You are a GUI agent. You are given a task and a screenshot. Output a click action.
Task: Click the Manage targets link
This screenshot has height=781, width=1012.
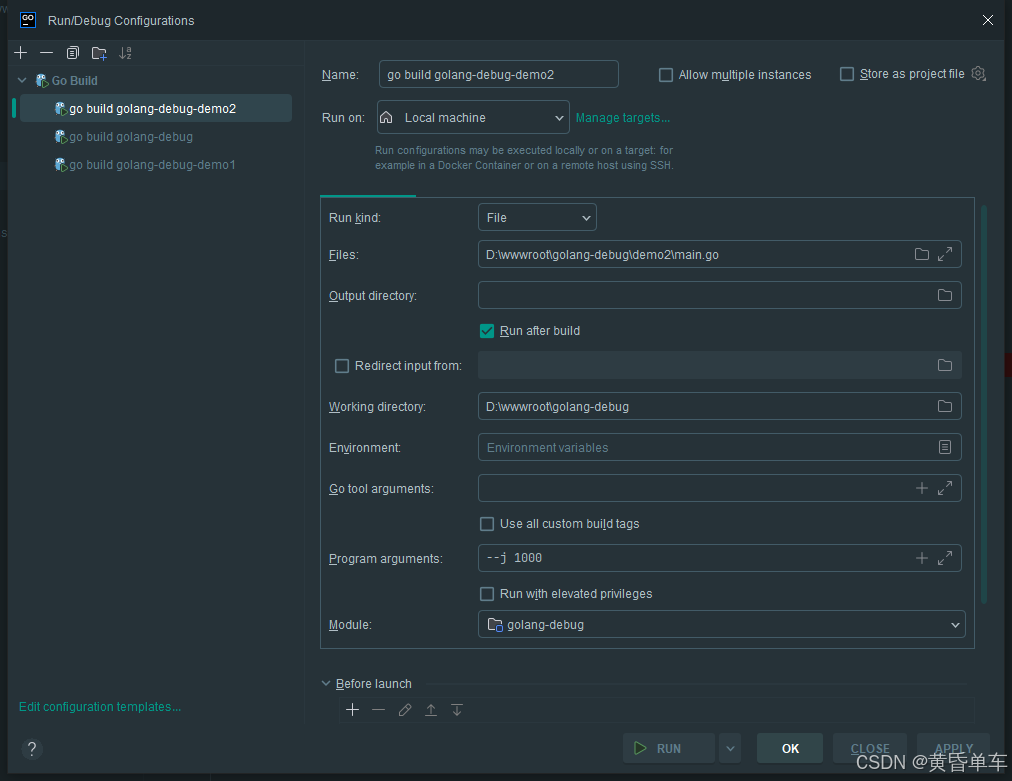click(622, 118)
